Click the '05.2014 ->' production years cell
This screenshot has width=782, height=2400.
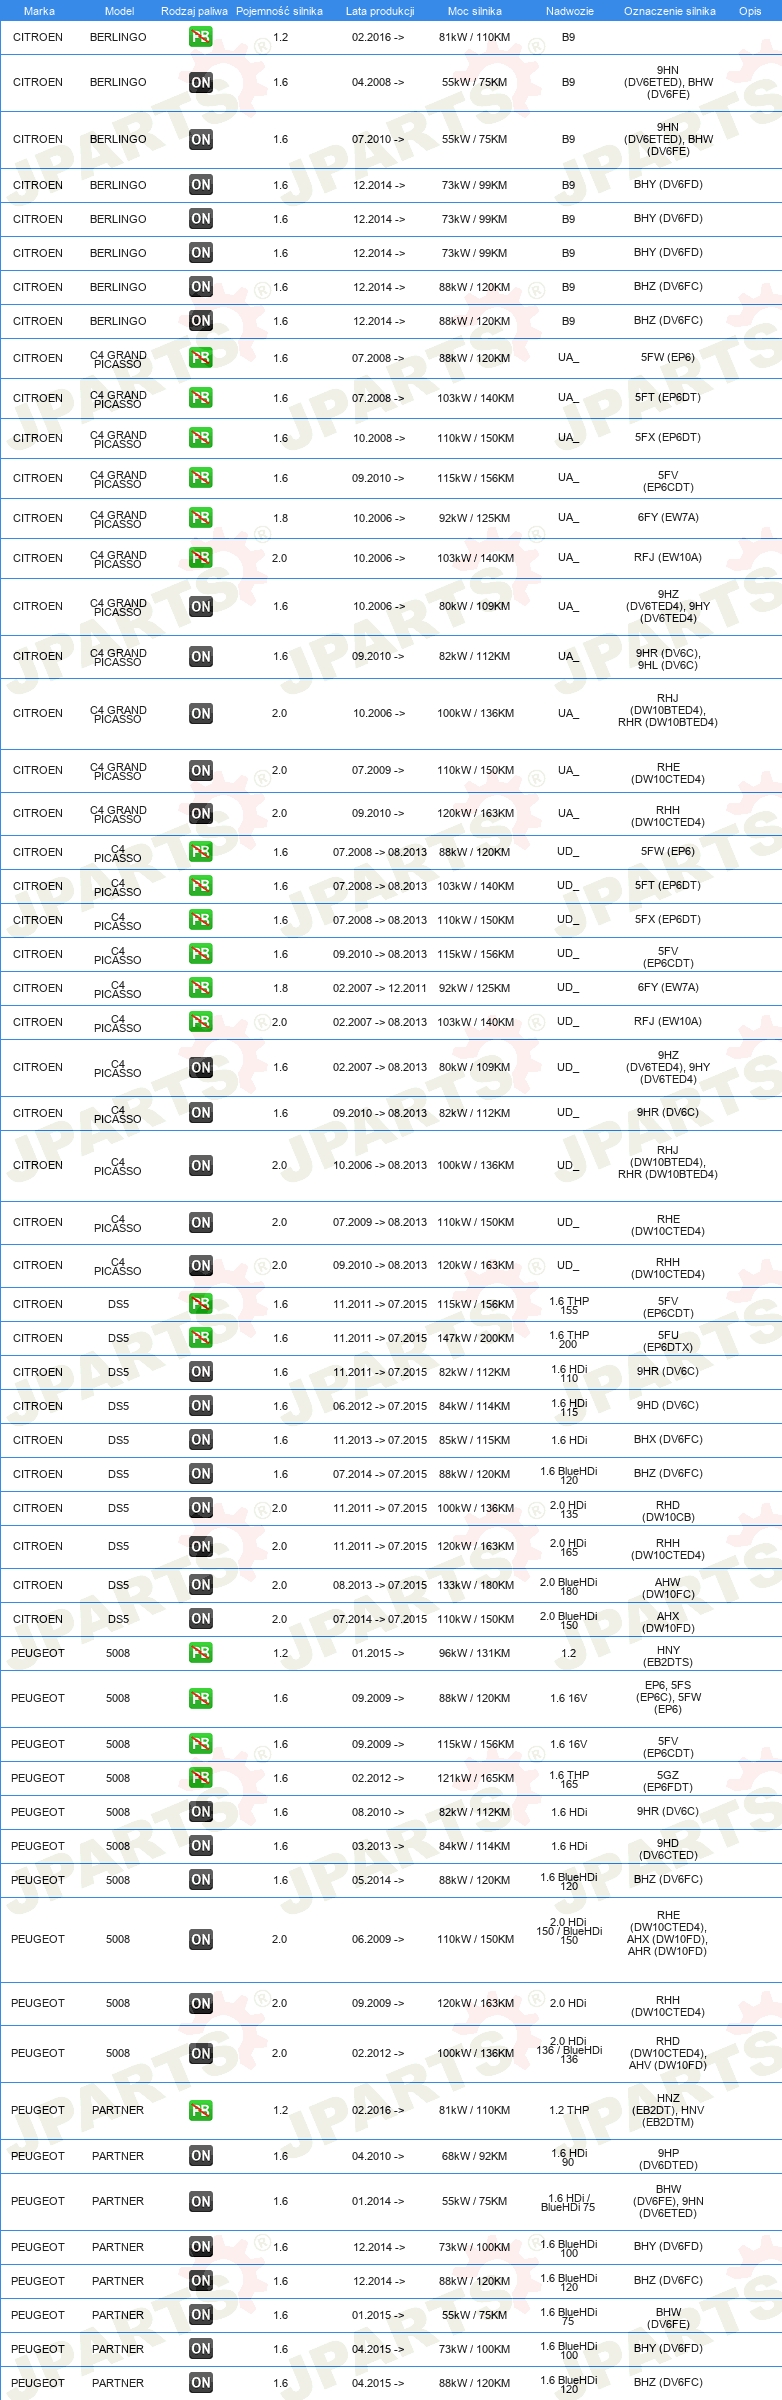coord(378,1880)
